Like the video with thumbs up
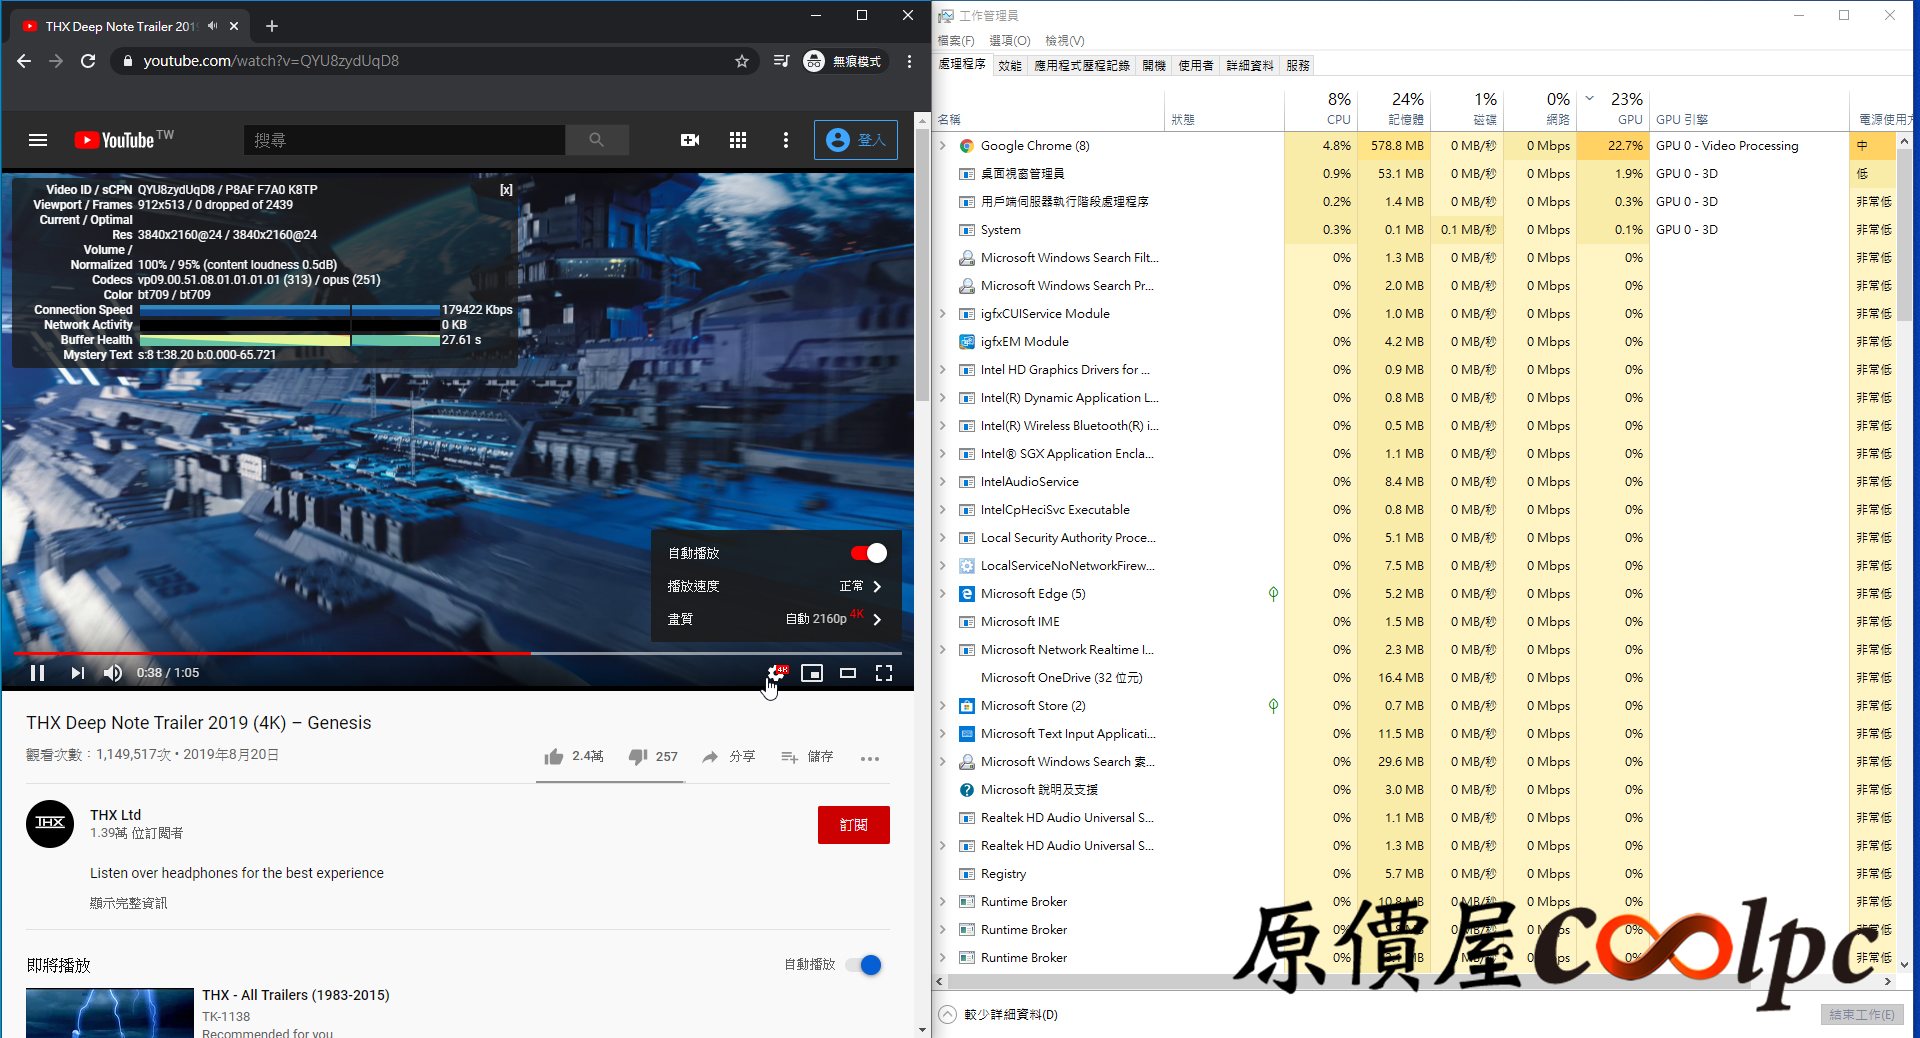1920x1038 pixels. 573,757
